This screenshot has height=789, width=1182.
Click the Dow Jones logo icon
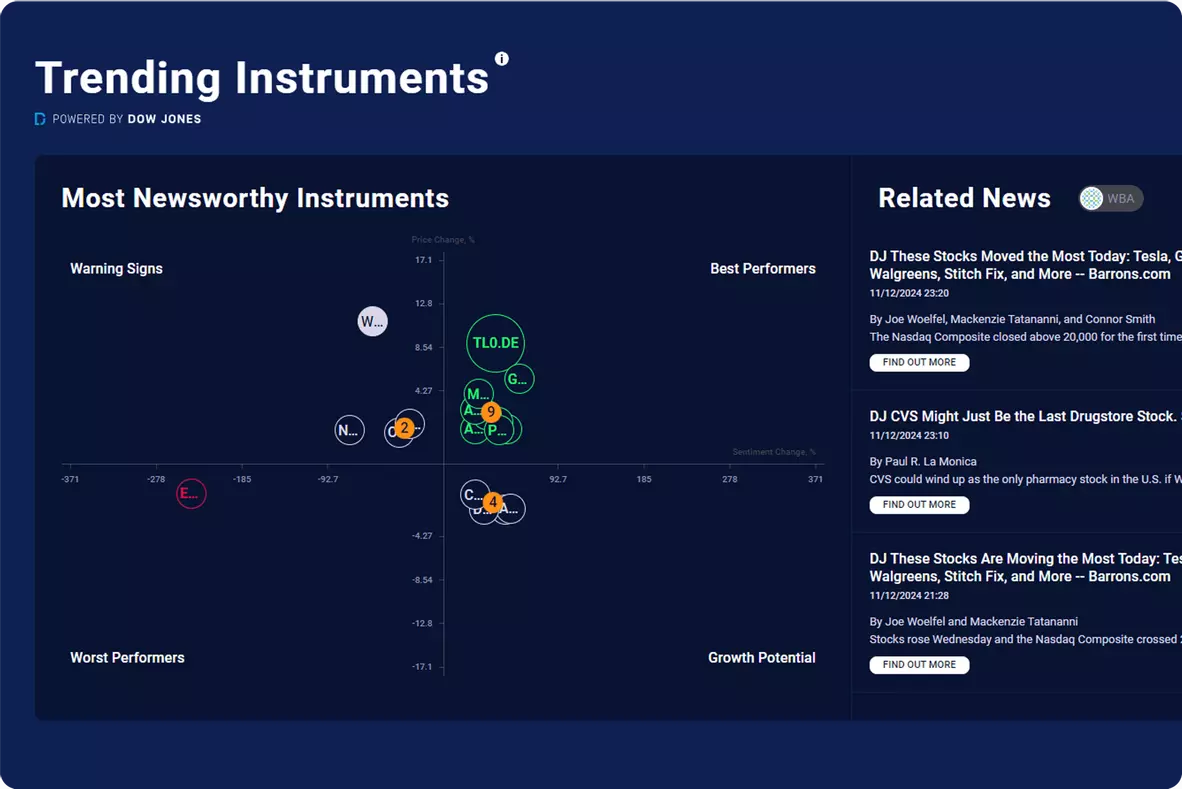coord(40,119)
